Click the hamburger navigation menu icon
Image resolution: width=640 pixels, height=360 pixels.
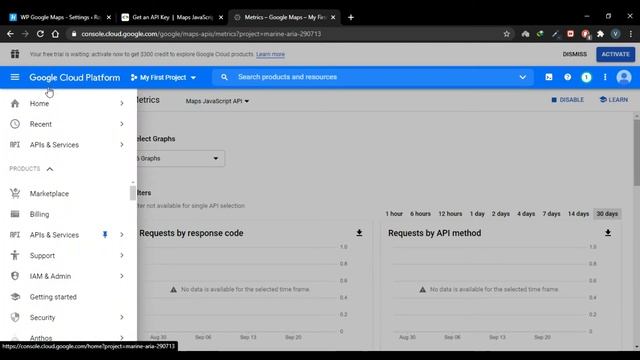15,77
